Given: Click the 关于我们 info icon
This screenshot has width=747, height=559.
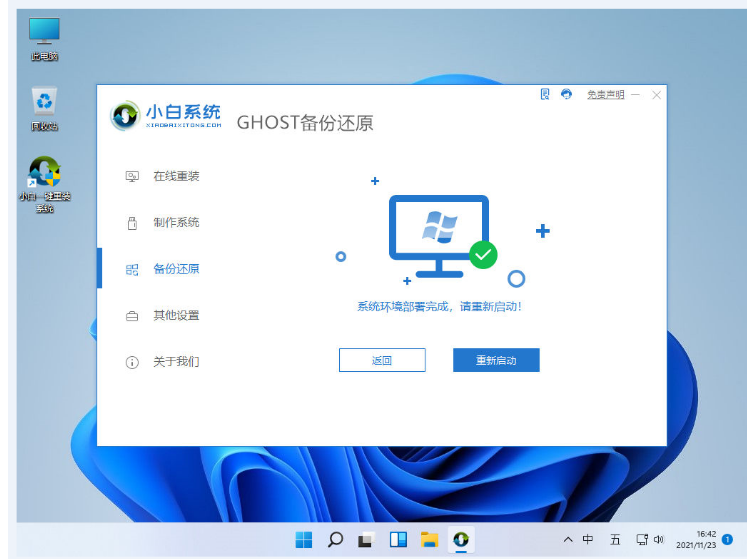Looking at the screenshot, I should pyautogui.click(x=132, y=362).
